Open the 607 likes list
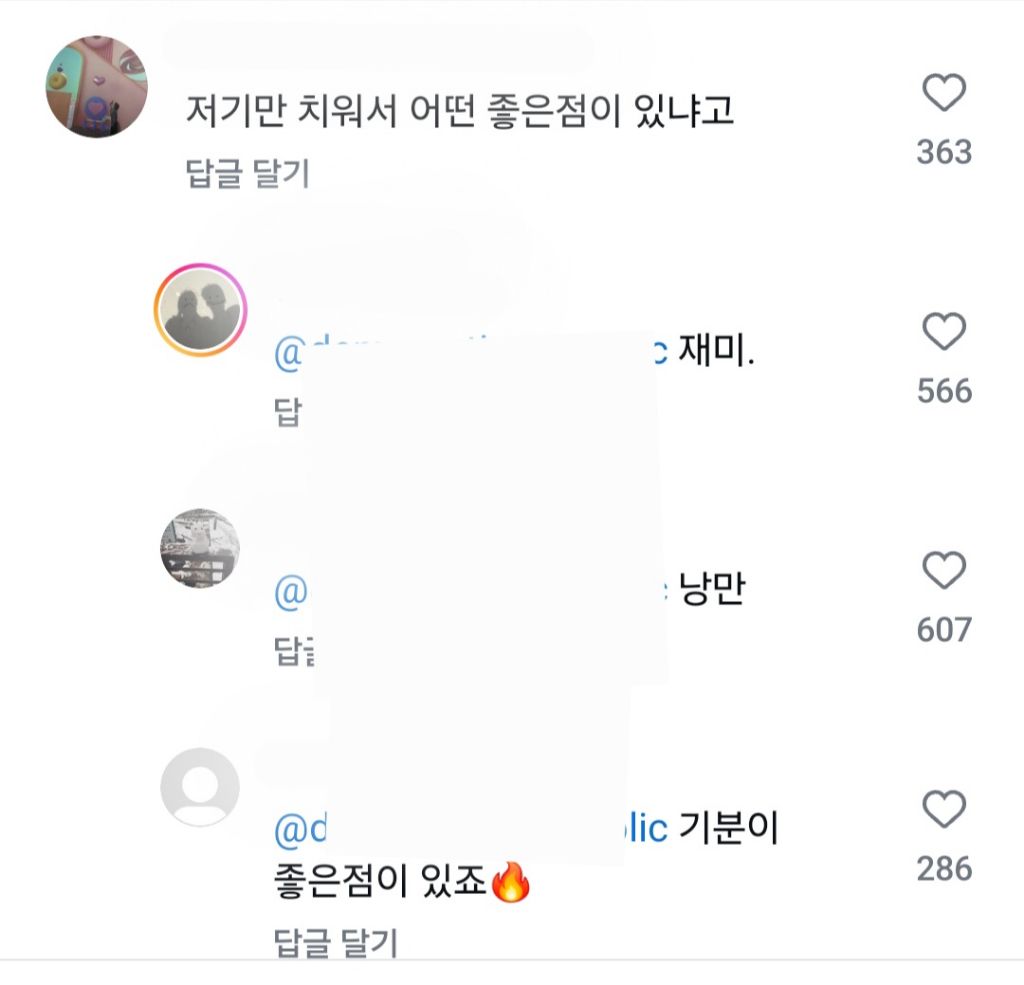Screen dimensions: 1024x985 (943, 630)
